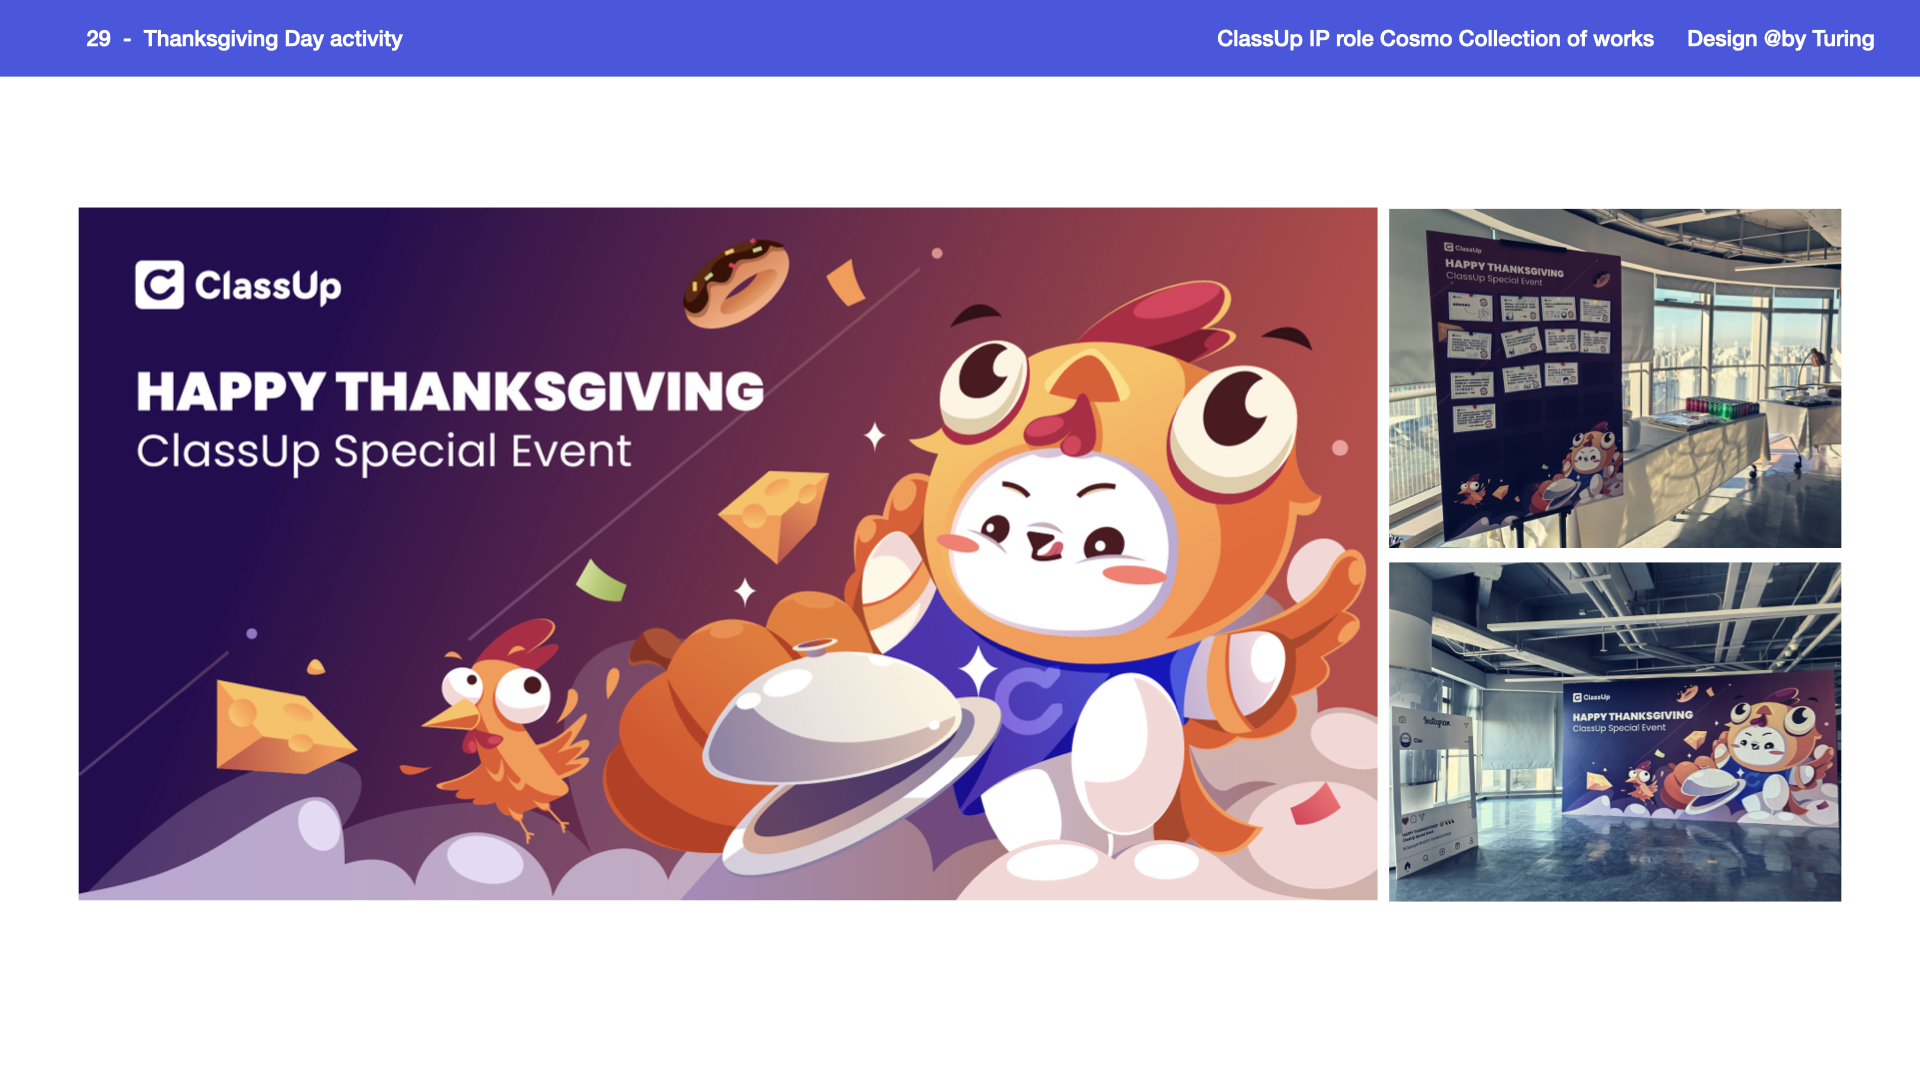The height and width of the screenshot is (1080, 1920).
Task: Open the top photo of poster board
Action: point(1615,378)
